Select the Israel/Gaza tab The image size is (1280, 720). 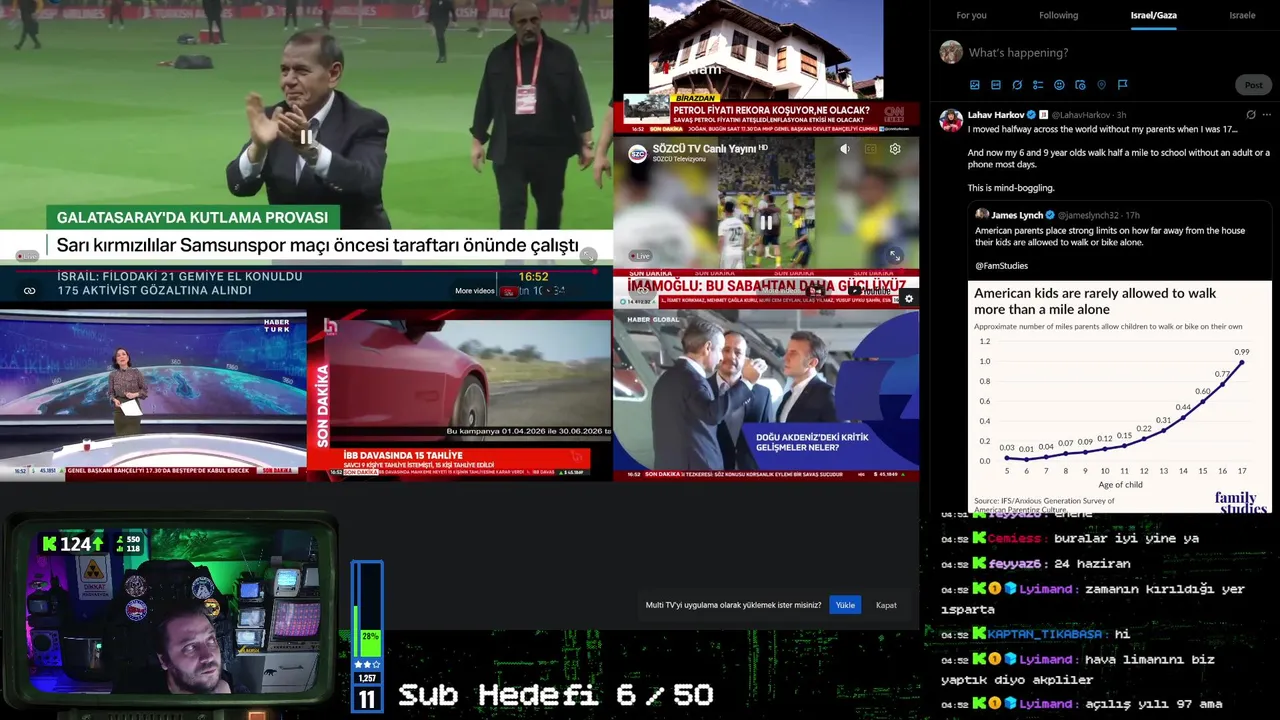pos(1153,15)
